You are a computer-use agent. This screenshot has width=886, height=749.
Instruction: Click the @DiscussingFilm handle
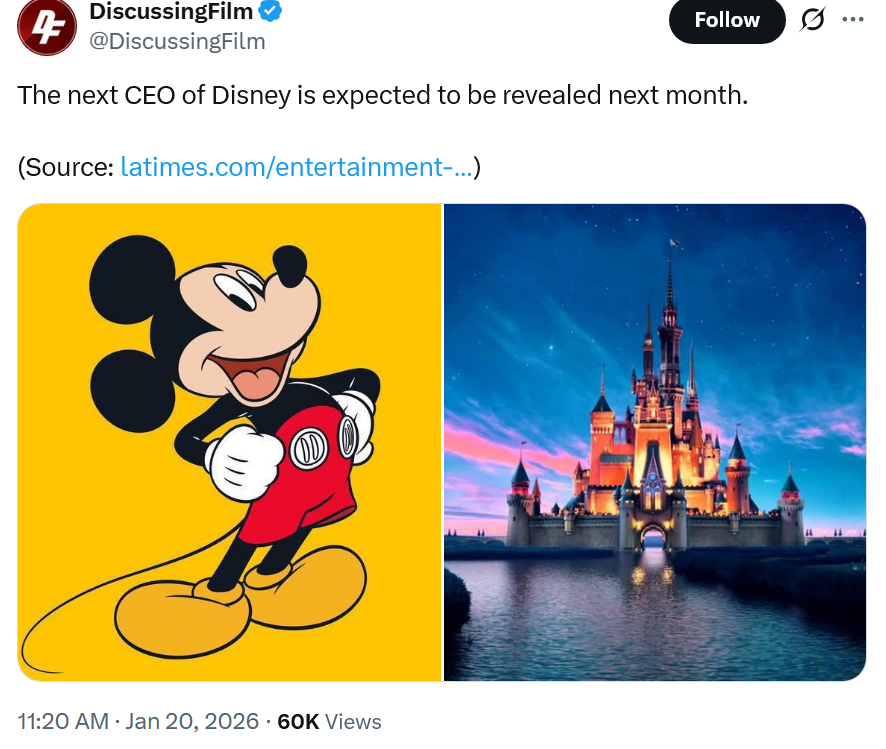(177, 41)
